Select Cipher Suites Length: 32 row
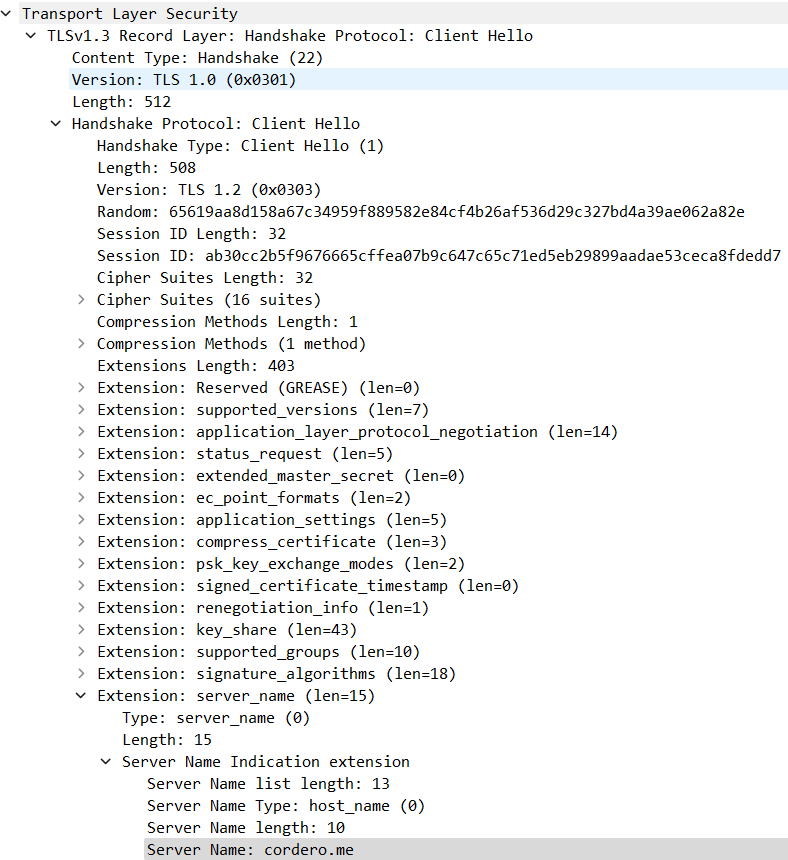This screenshot has height=860, width=788. [205, 278]
